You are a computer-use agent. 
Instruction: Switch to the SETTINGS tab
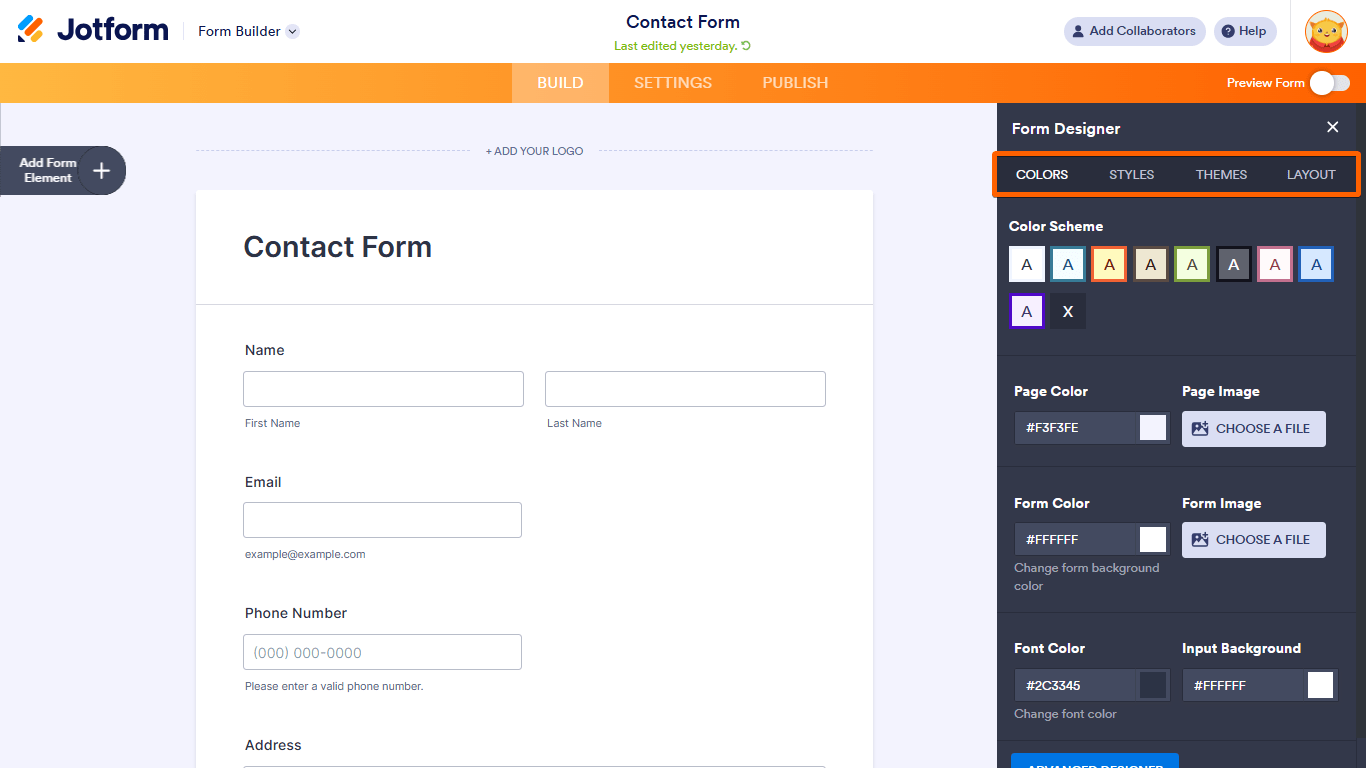672,83
